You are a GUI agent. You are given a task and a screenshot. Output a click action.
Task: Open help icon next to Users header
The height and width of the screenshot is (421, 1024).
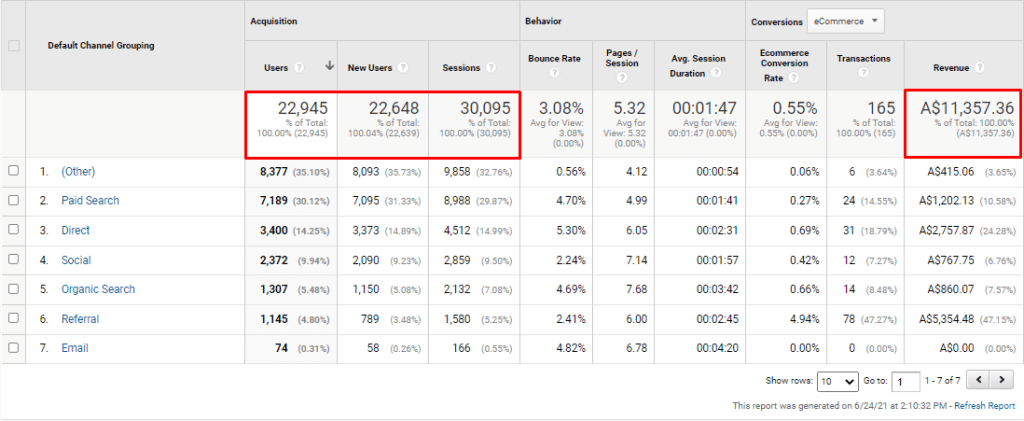click(x=299, y=67)
